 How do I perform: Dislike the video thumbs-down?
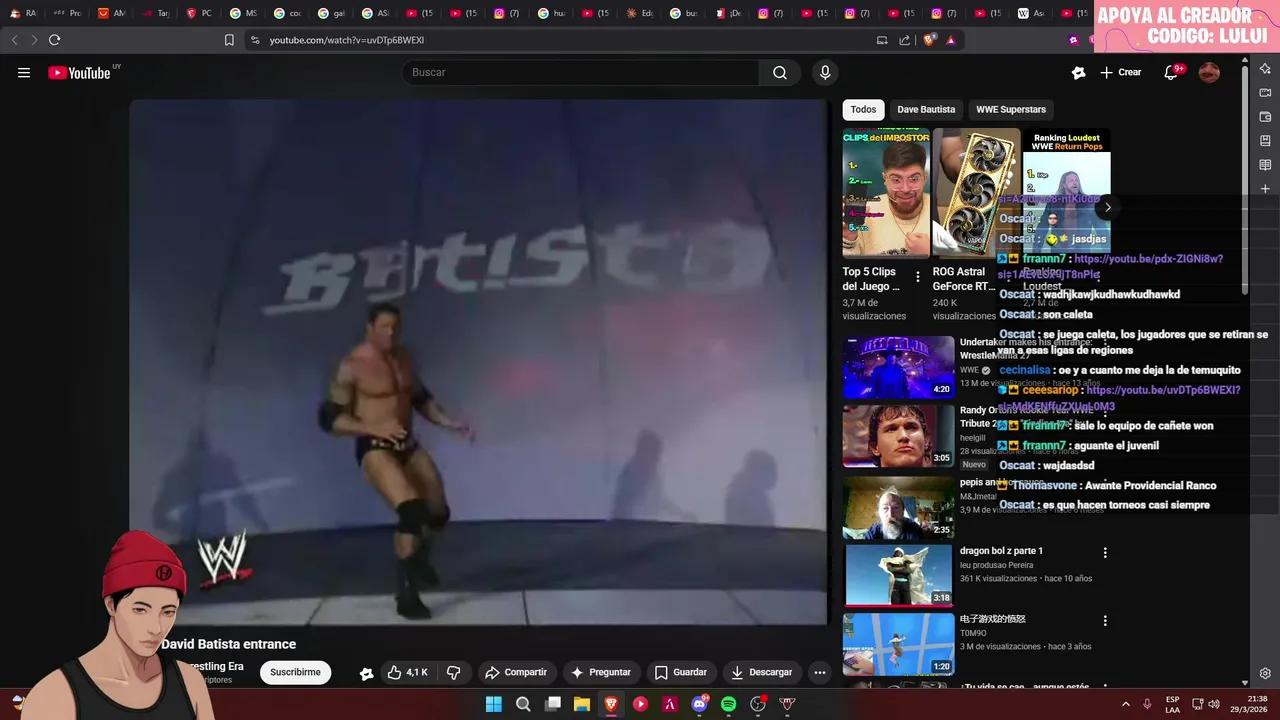tap(453, 672)
